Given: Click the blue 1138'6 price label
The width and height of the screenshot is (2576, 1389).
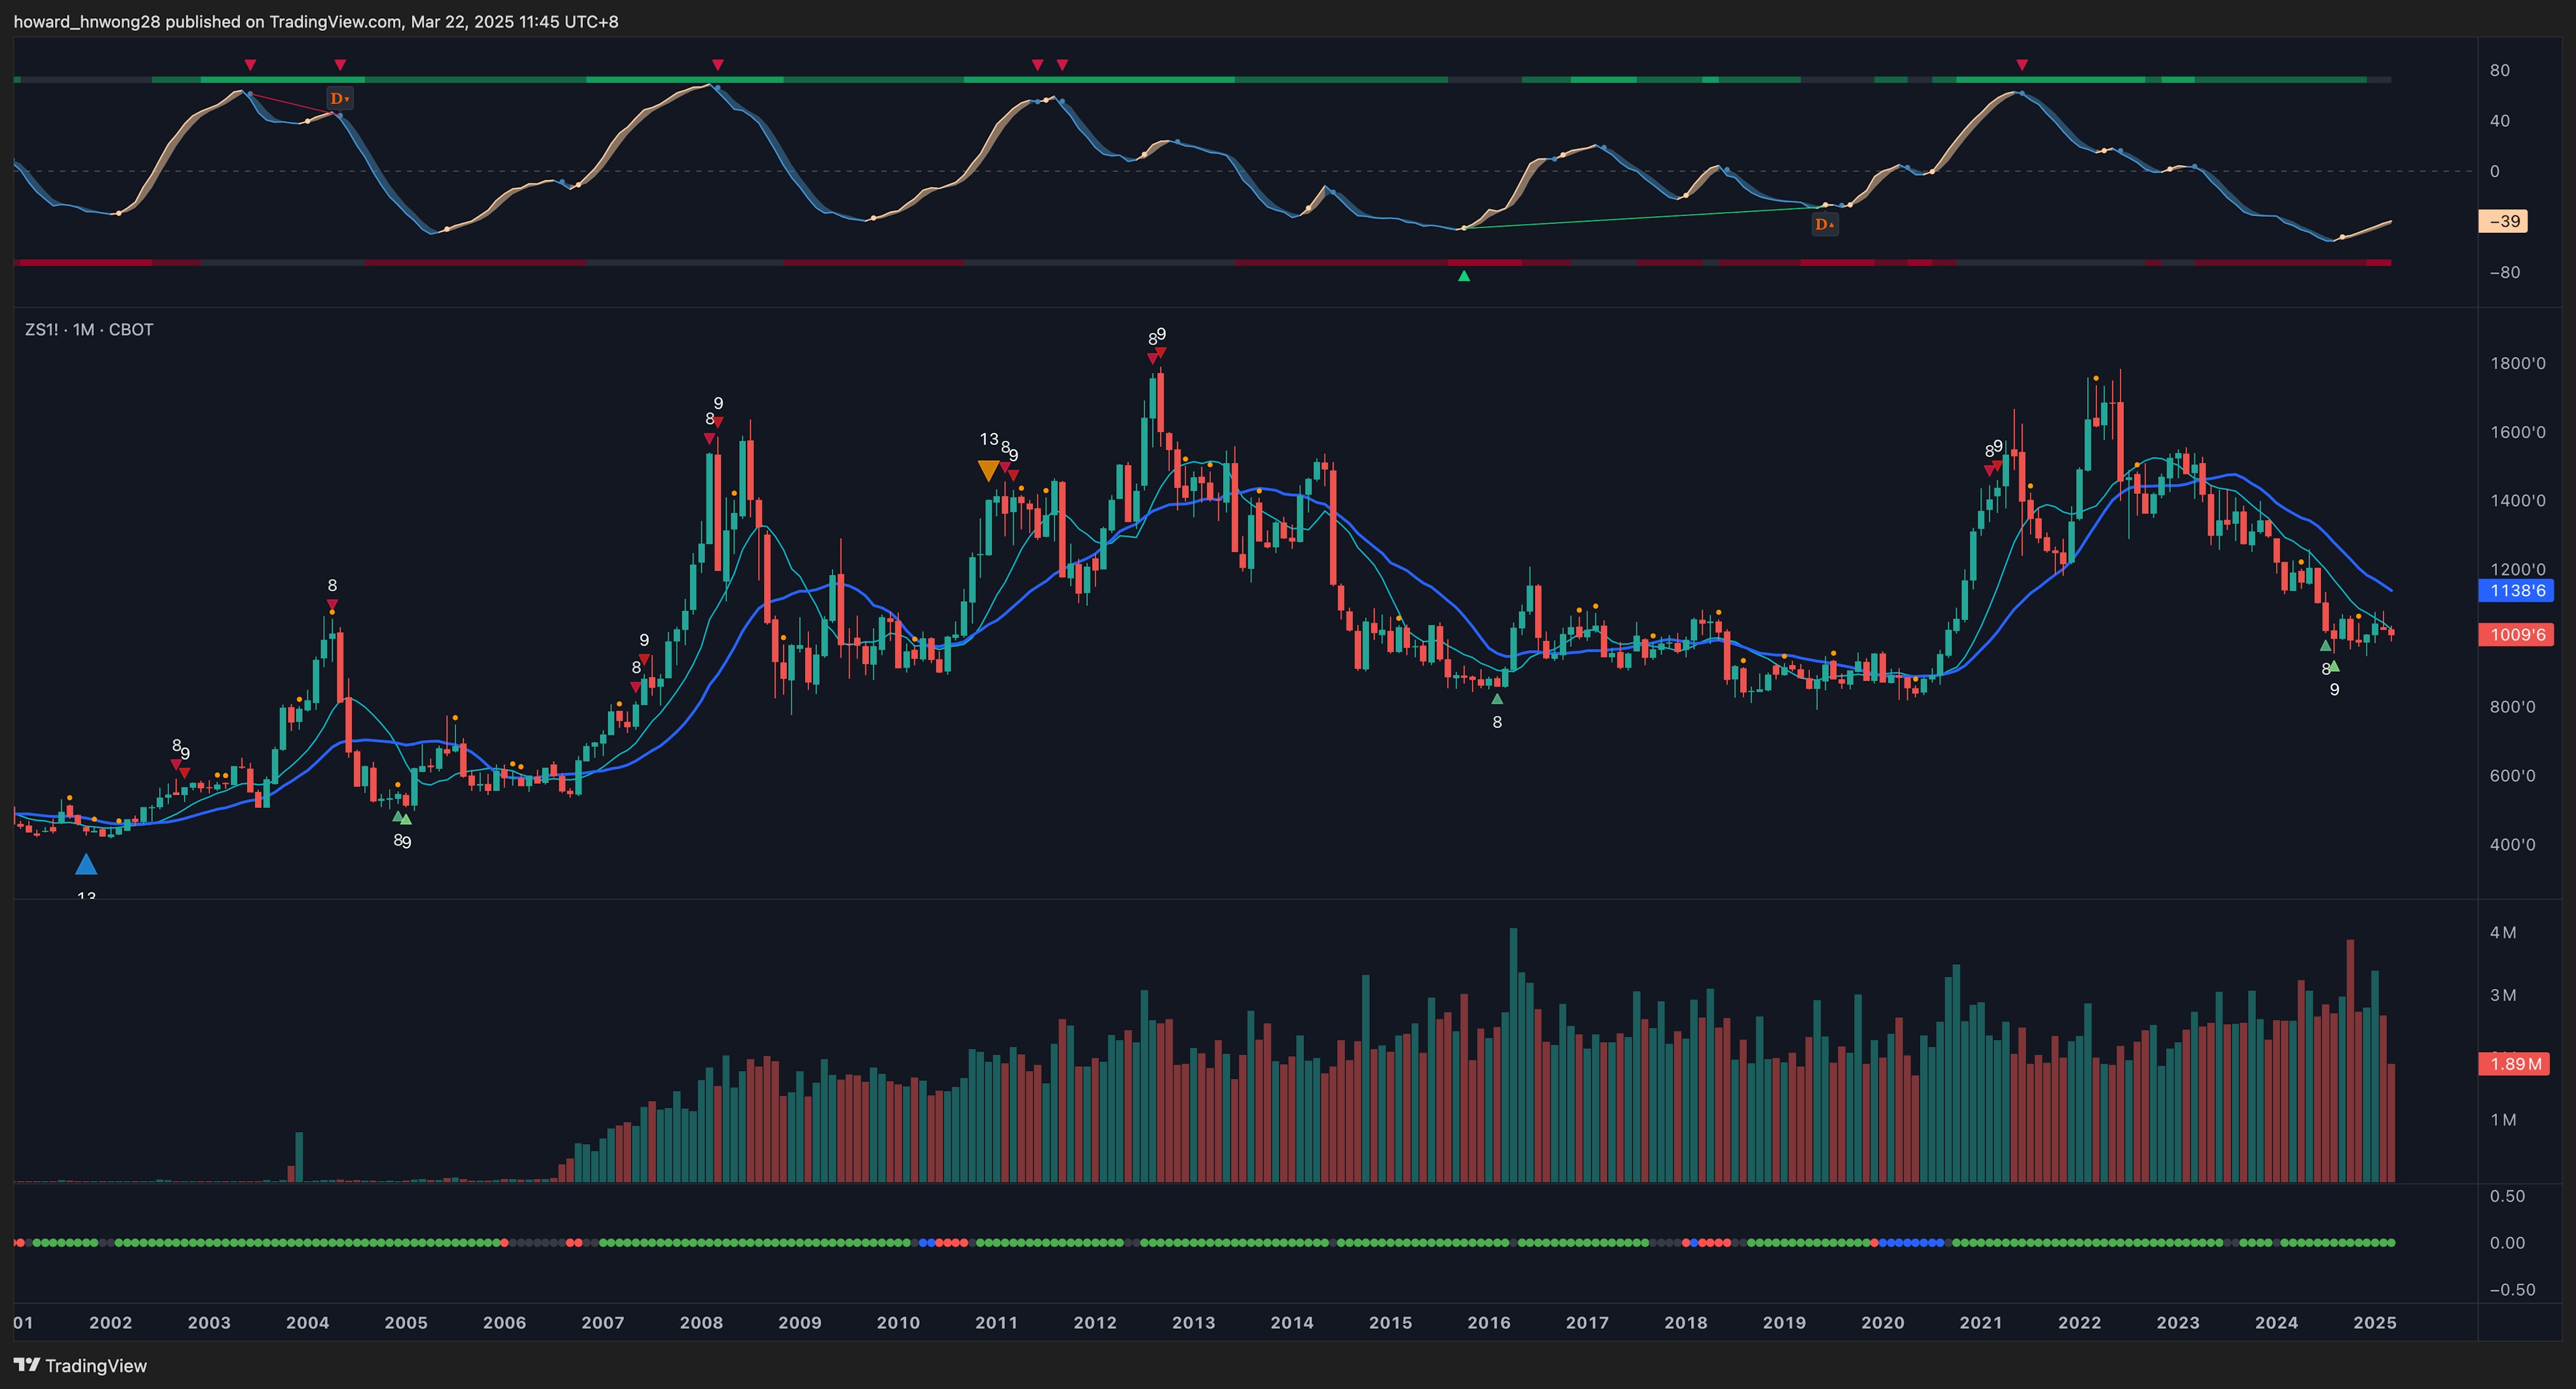Looking at the screenshot, I should click(x=2516, y=591).
